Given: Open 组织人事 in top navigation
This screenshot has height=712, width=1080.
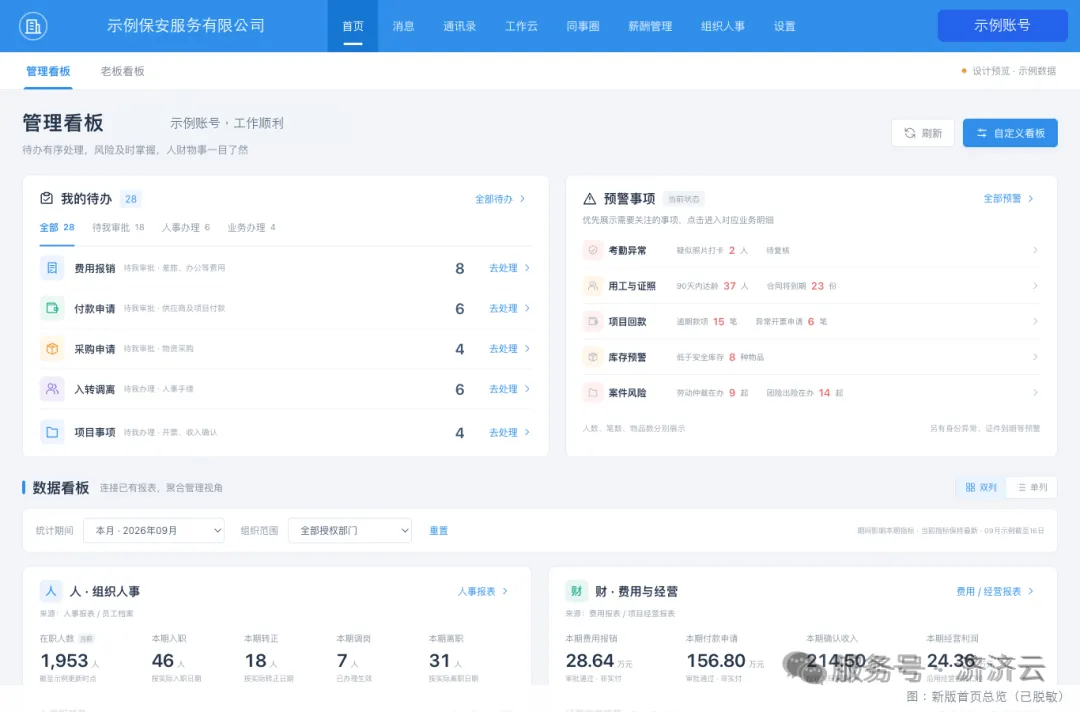Looking at the screenshot, I should click(x=723, y=26).
